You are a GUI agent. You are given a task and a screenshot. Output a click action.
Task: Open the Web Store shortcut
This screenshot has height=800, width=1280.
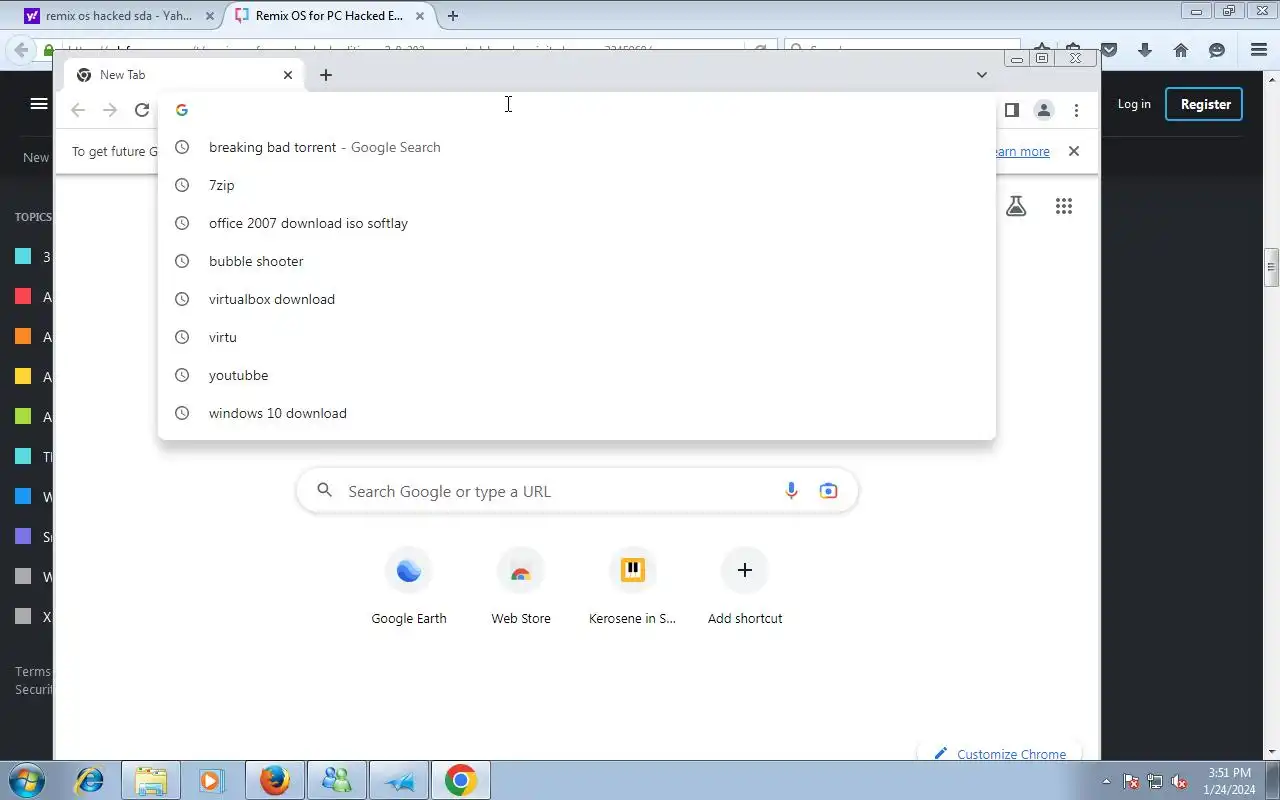coord(521,587)
